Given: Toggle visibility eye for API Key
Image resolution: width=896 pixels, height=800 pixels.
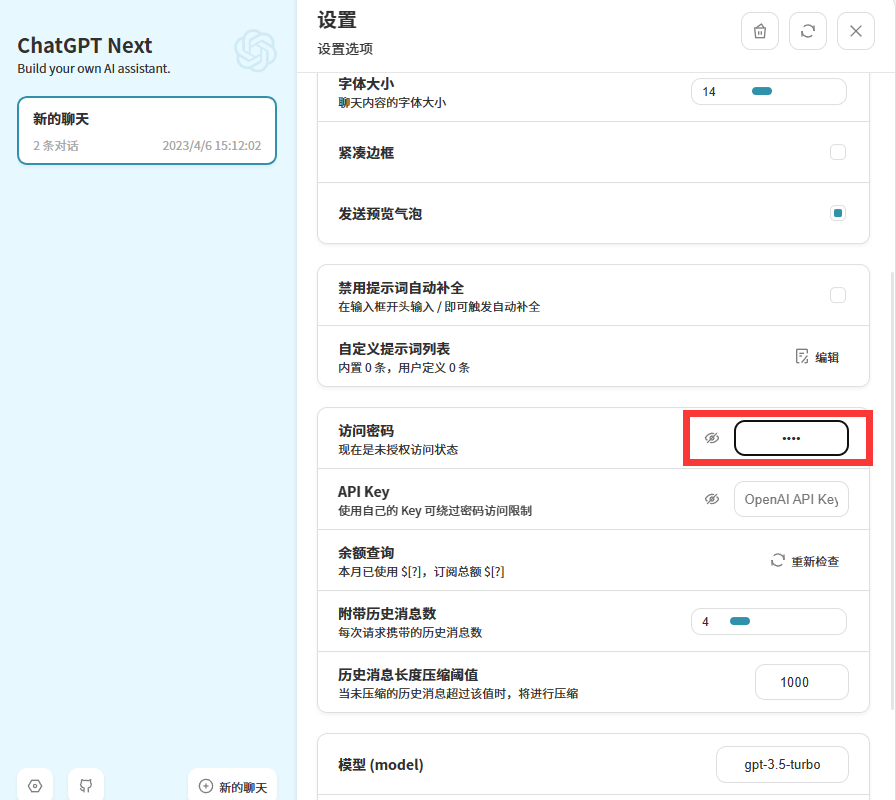Looking at the screenshot, I should pyautogui.click(x=711, y=499).
